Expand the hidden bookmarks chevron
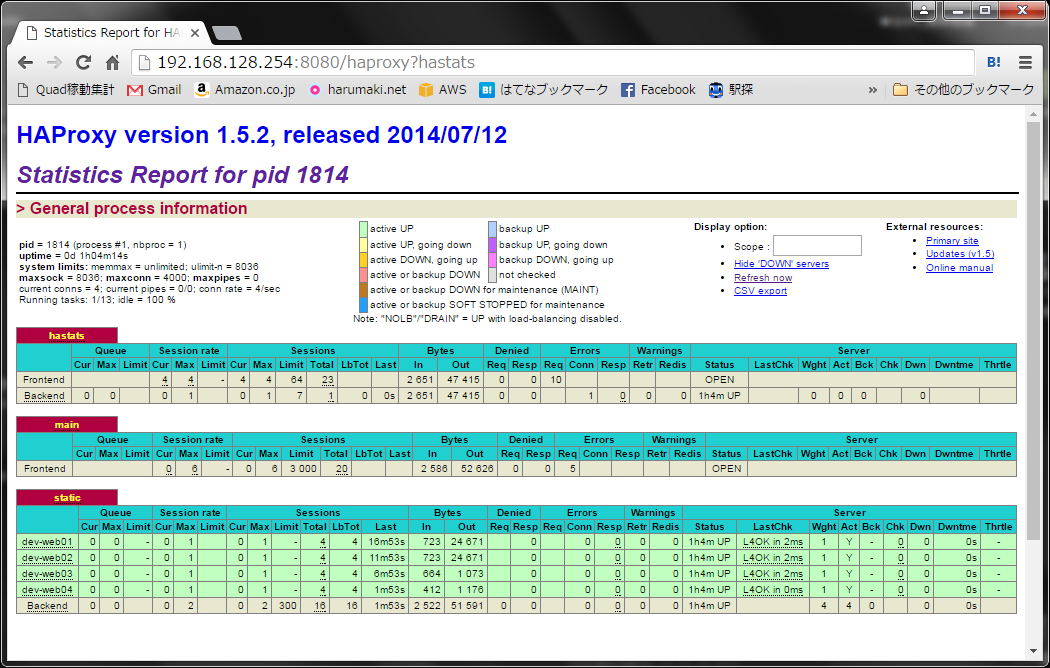 tap(872, 89)
